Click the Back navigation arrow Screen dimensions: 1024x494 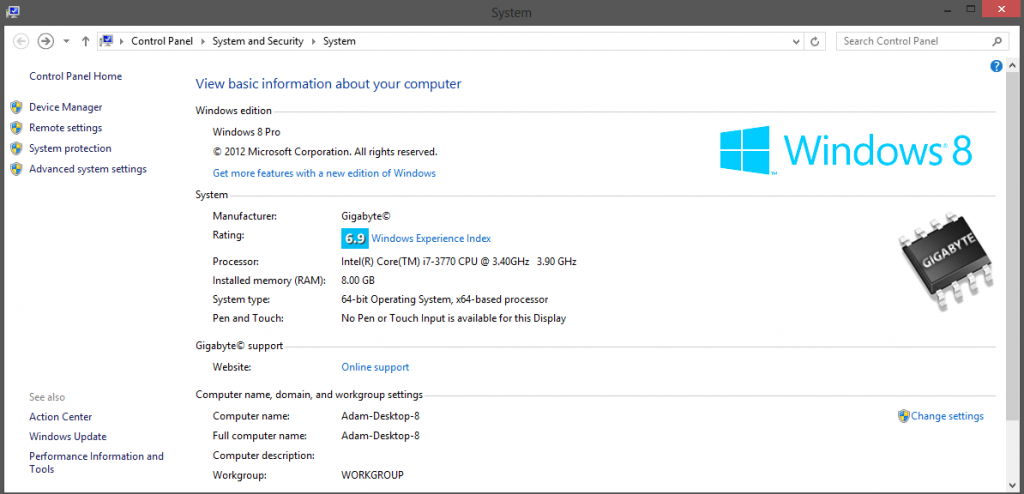click(x=21, y=41)
